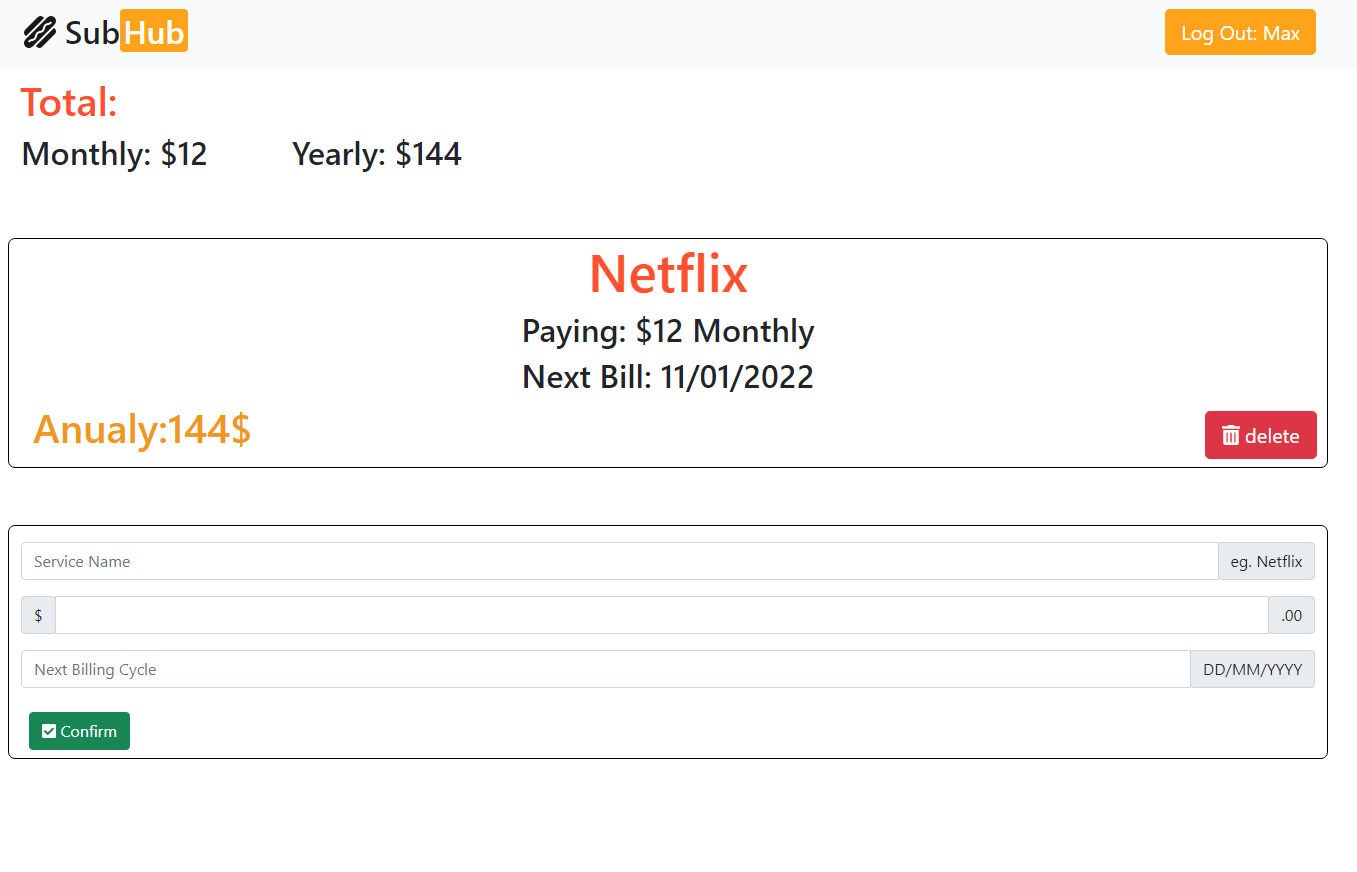Open the SubHub brand link
This screenshot has width=1357, height=872.
tap(106, 33)
